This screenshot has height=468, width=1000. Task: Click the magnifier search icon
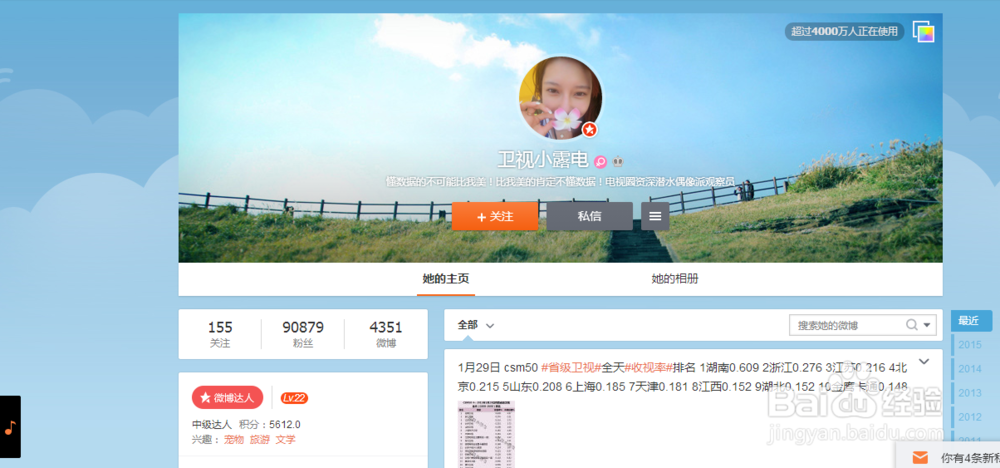pyautogui.click(x=912, y=325)
